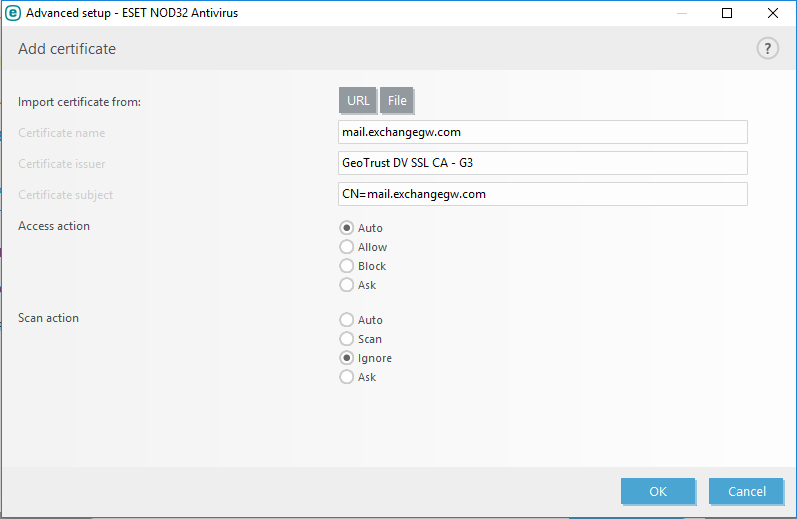Select Ask under Access action

click(x=347, y=285)
